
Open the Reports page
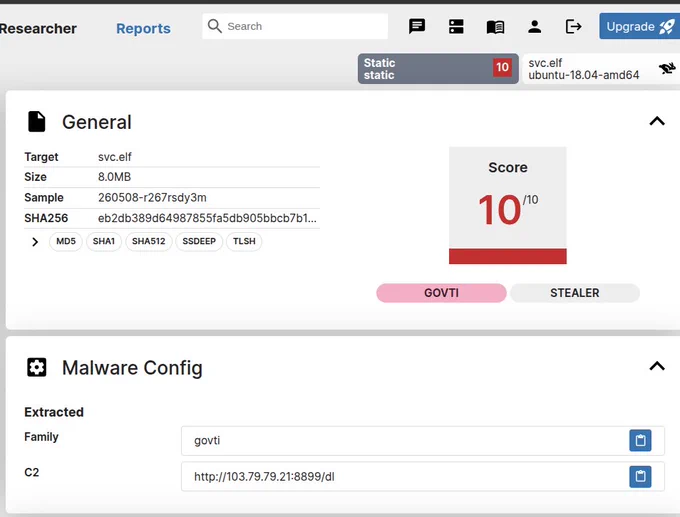tap(143, 29)
